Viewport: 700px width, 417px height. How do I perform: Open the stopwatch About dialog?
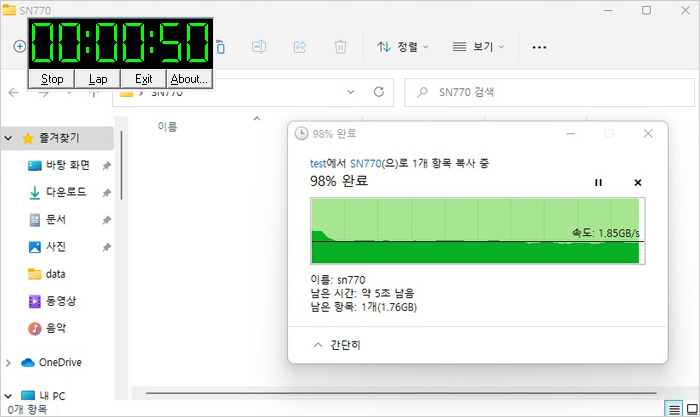pos(189,79)
